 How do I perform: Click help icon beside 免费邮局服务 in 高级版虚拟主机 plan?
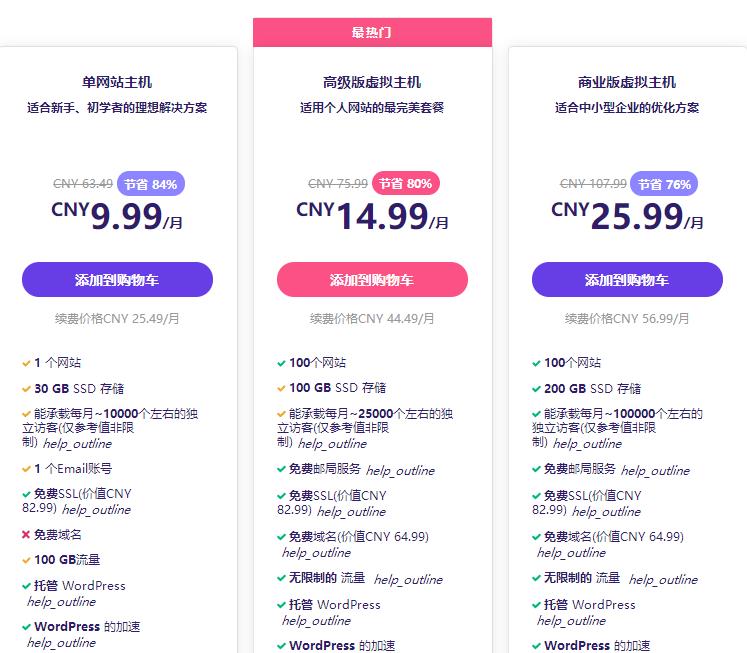pyautogui.click(x=400, y=470)
